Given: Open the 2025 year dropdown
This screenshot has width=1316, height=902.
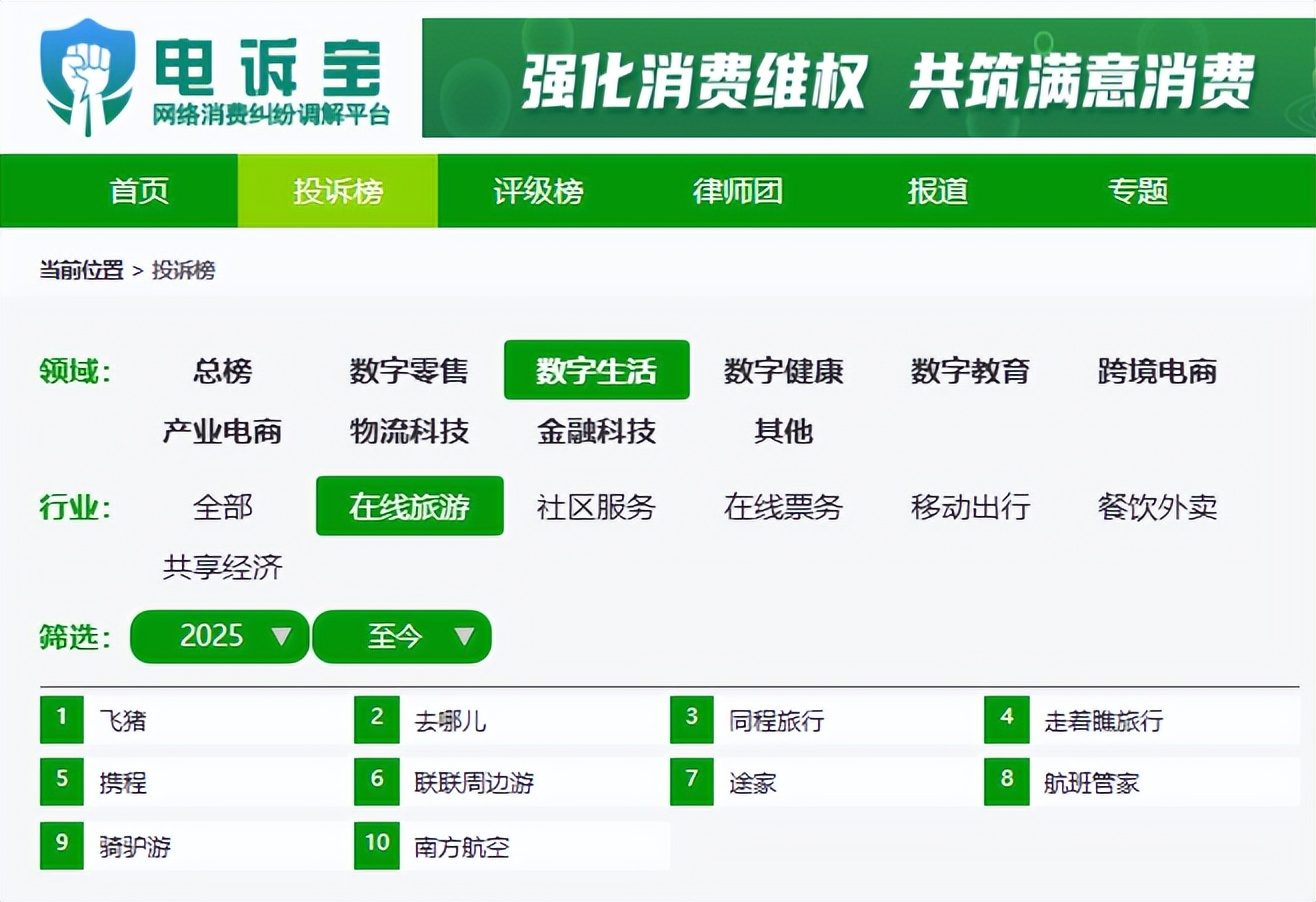Looking at the screenshot, I should point(220,637).
